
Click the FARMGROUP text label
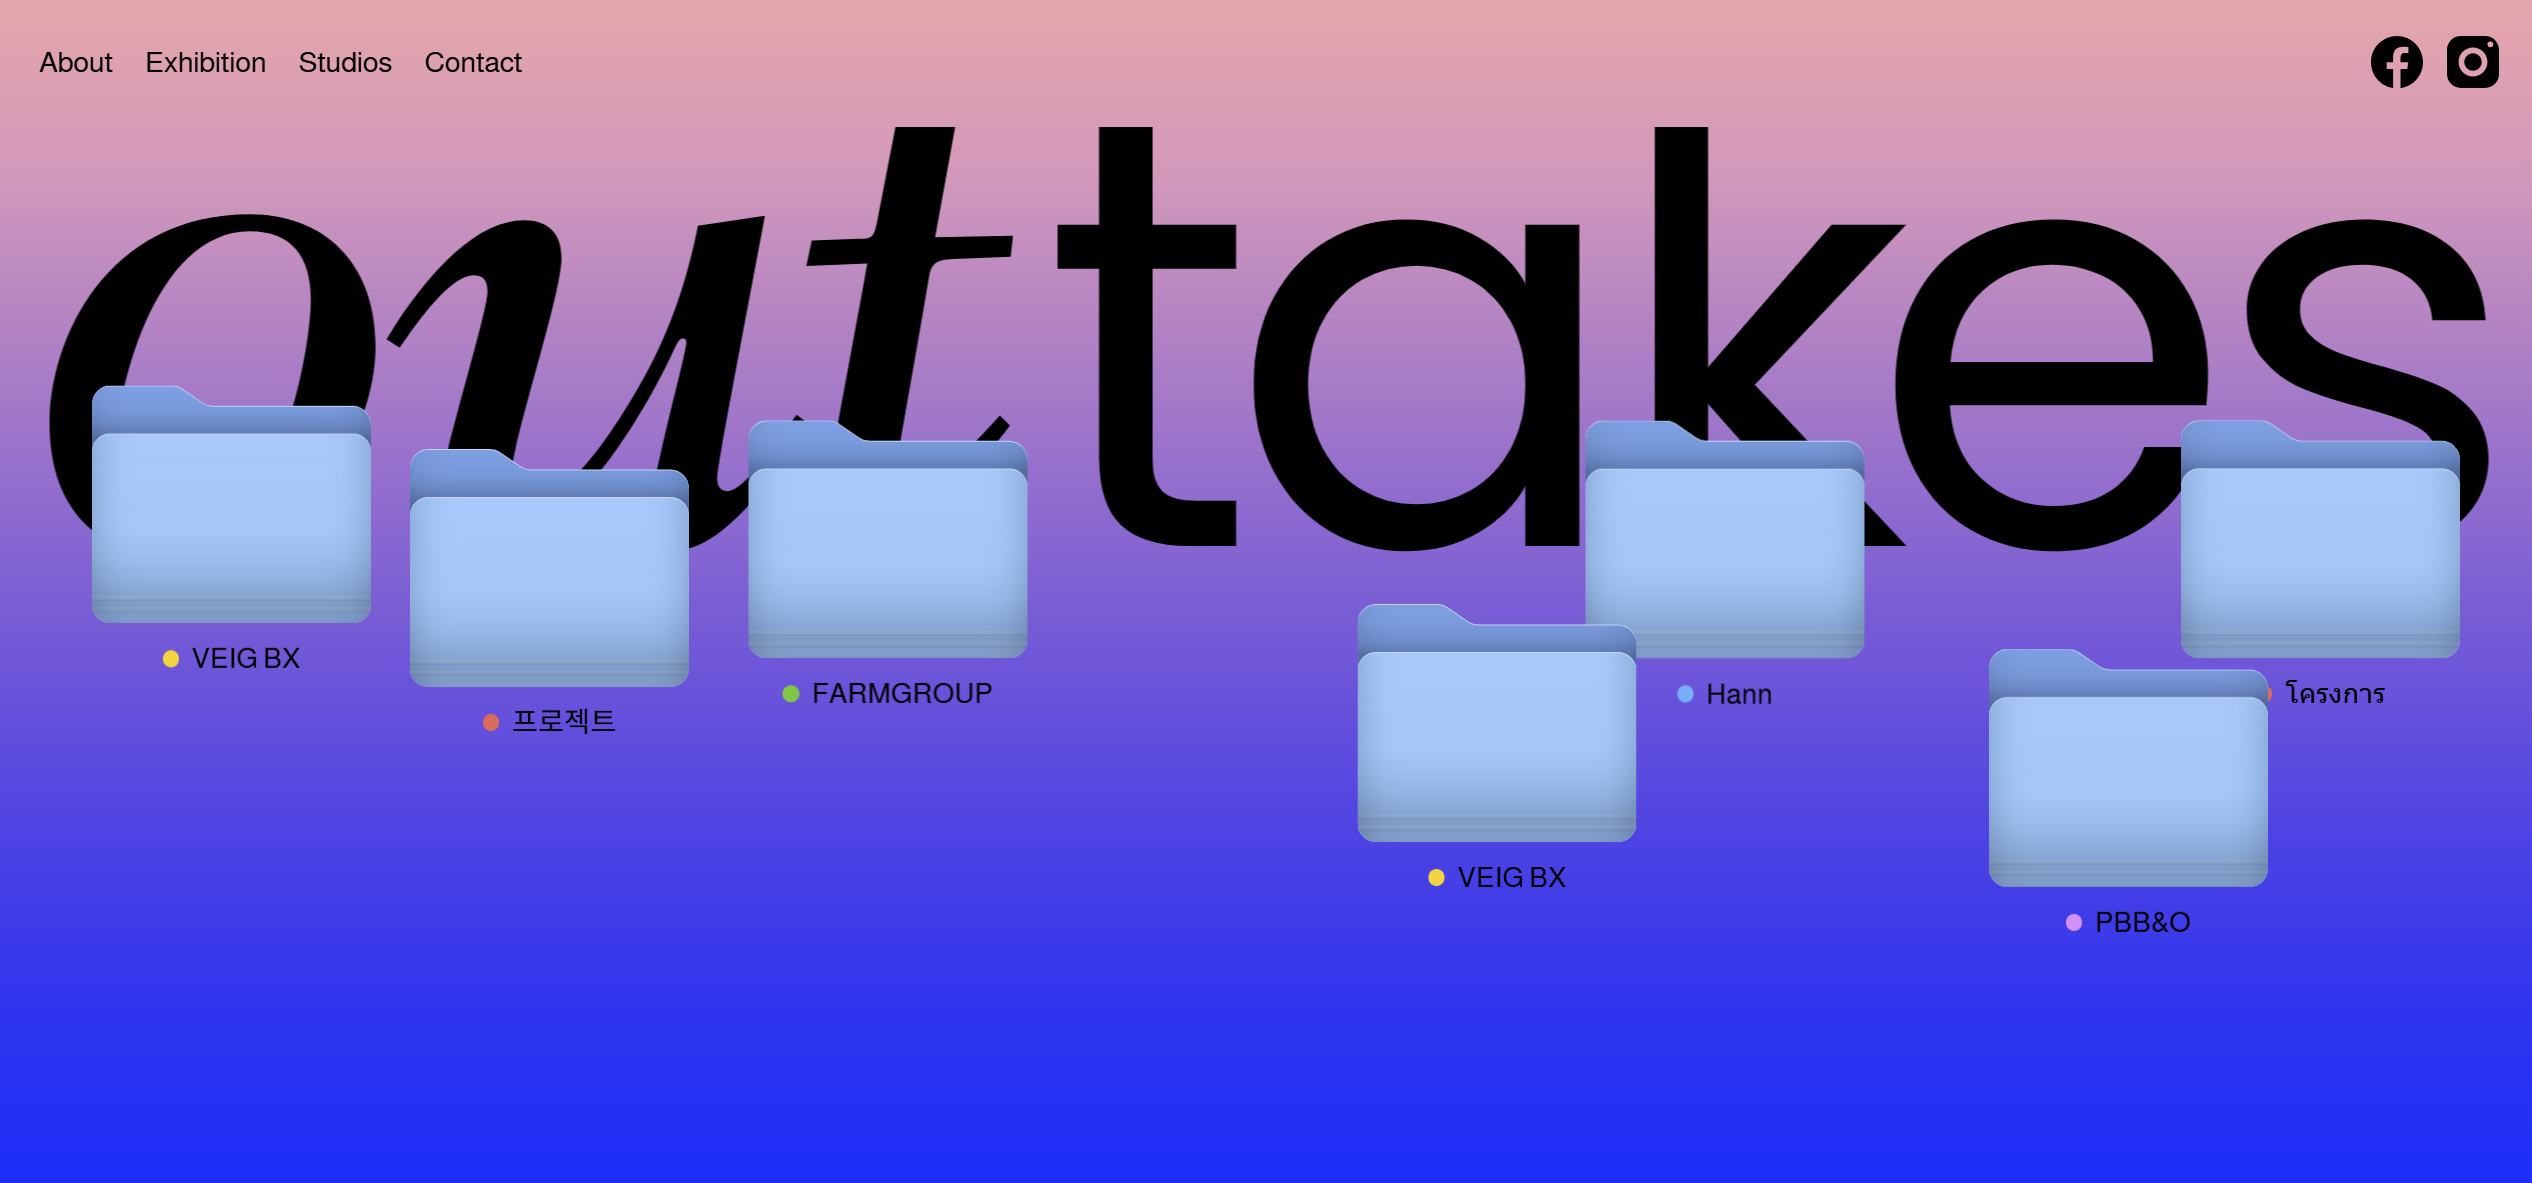901,694
